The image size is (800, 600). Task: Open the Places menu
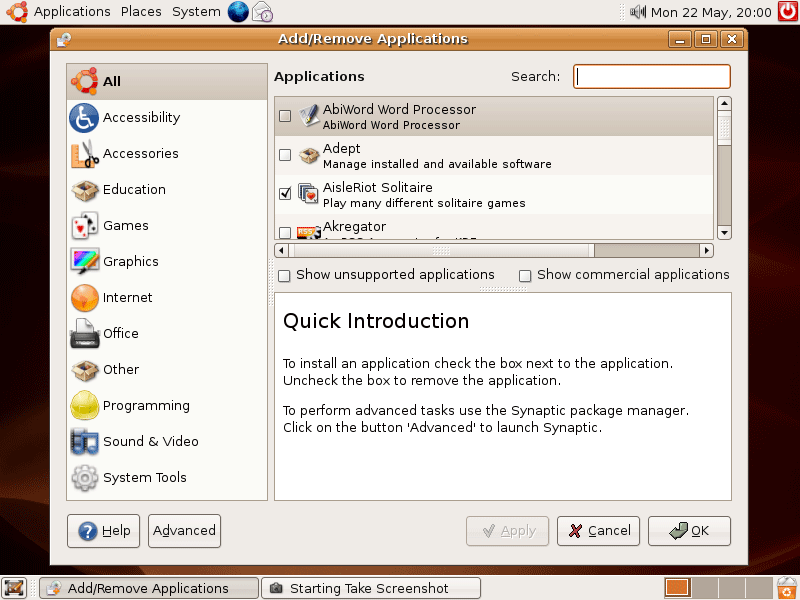[x=141, y=12]
